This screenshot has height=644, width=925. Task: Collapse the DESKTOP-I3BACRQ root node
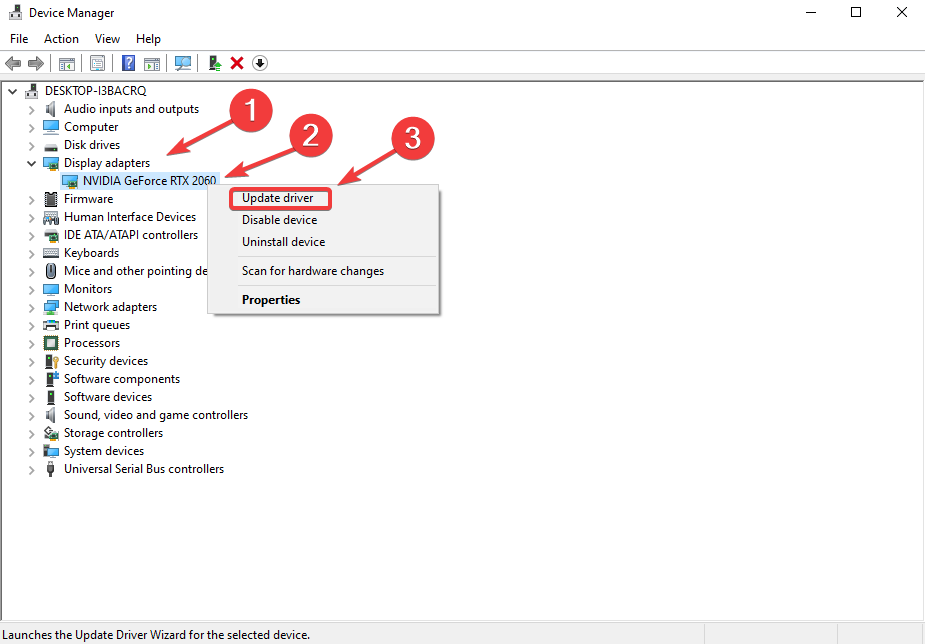coord(12,91)
